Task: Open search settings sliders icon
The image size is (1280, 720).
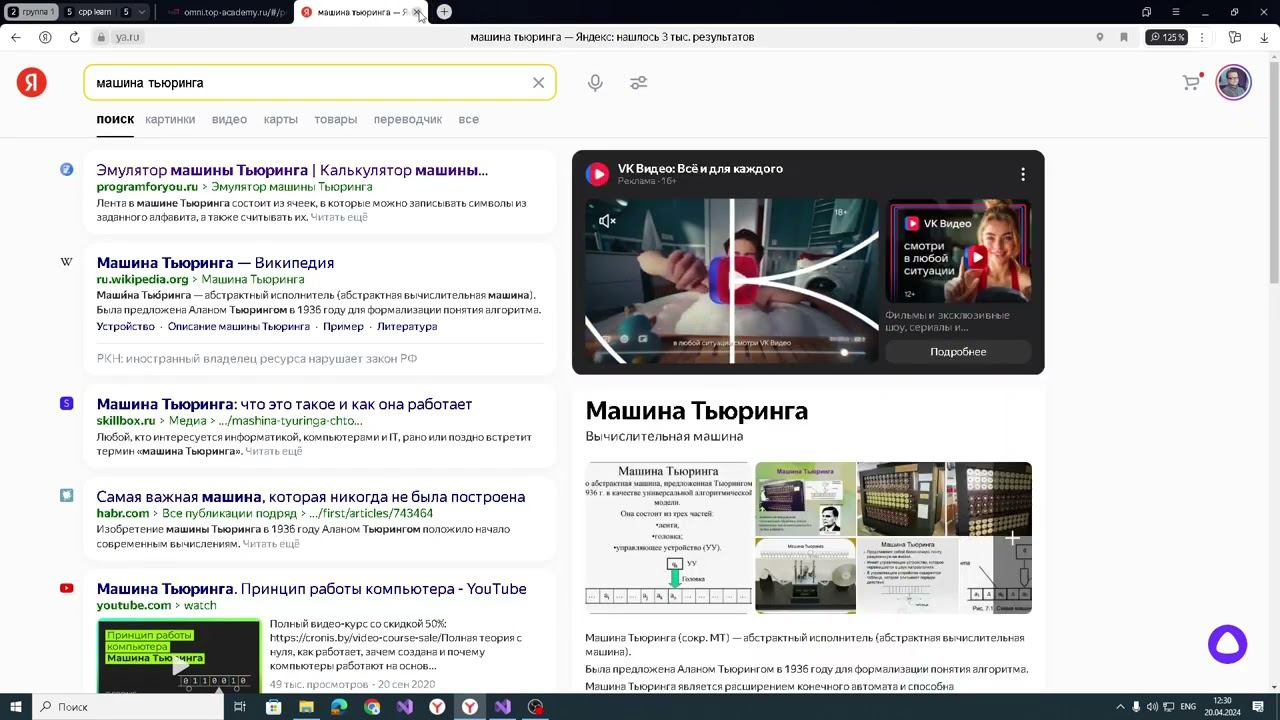Action: [638, 83]
